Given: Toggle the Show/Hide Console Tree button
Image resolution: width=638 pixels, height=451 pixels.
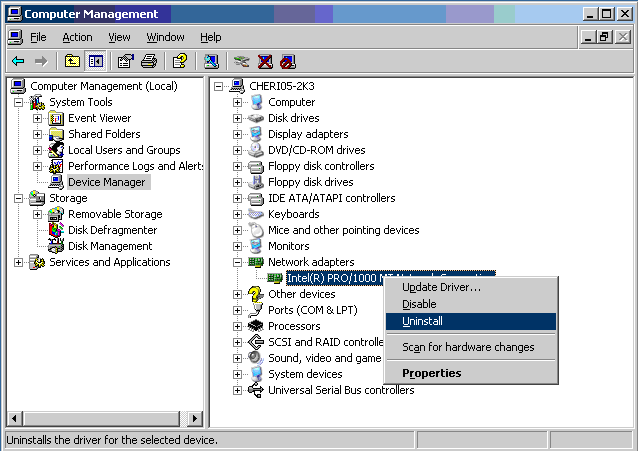Looking at the screenshot, I should 95,61.
